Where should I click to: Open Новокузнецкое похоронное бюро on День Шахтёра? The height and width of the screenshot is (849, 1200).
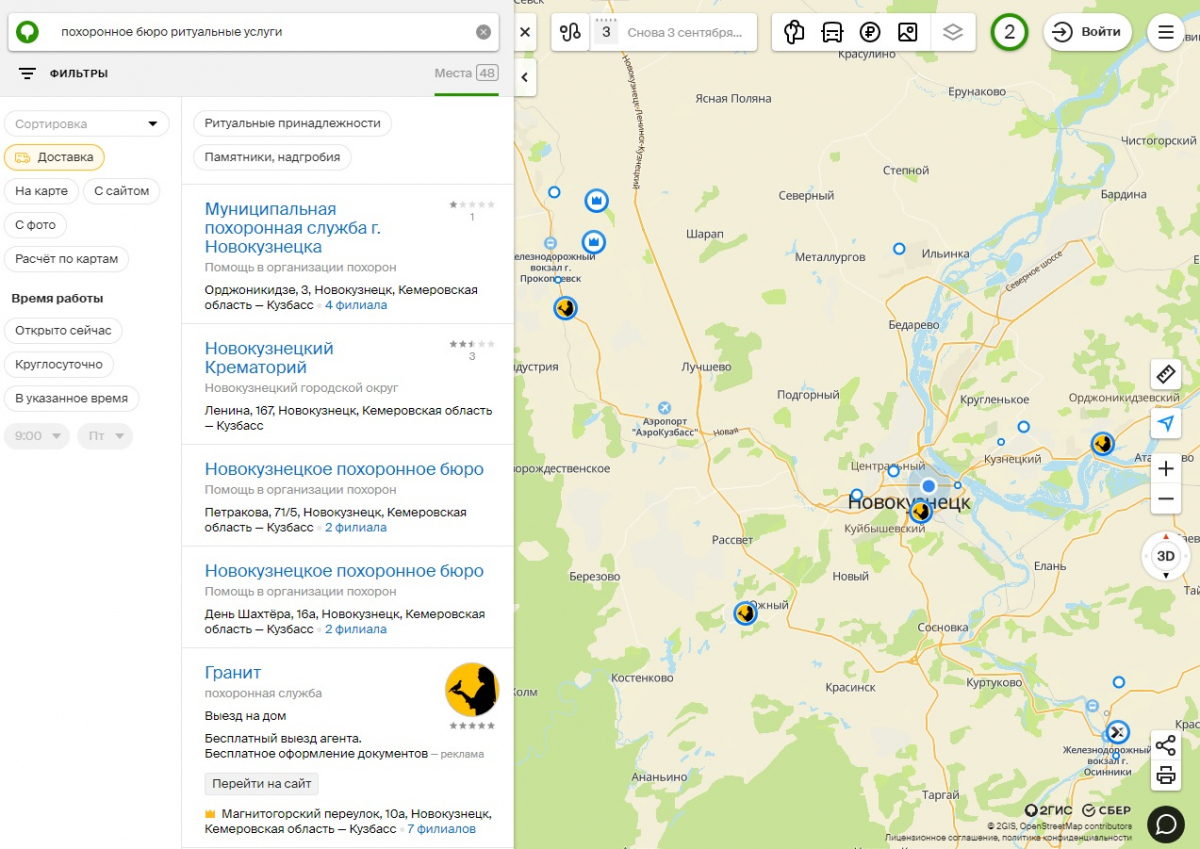tap(344, 571)
